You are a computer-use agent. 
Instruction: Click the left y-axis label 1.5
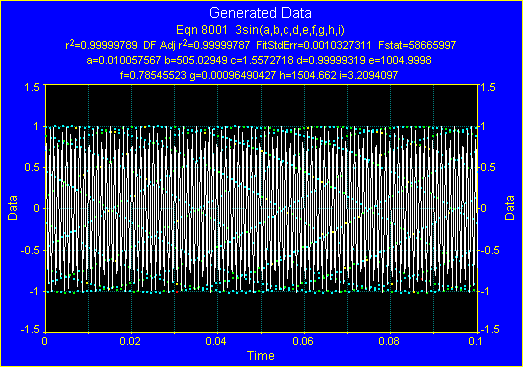pos(32,87)
